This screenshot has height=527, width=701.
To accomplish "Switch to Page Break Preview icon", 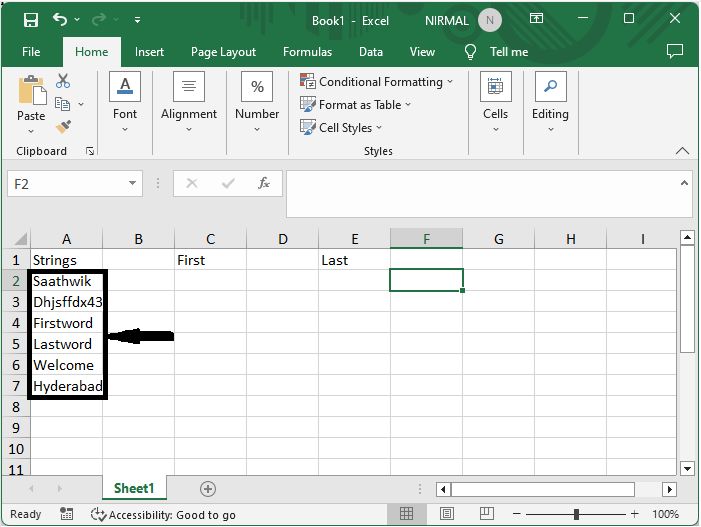I will tap(486, 514).
